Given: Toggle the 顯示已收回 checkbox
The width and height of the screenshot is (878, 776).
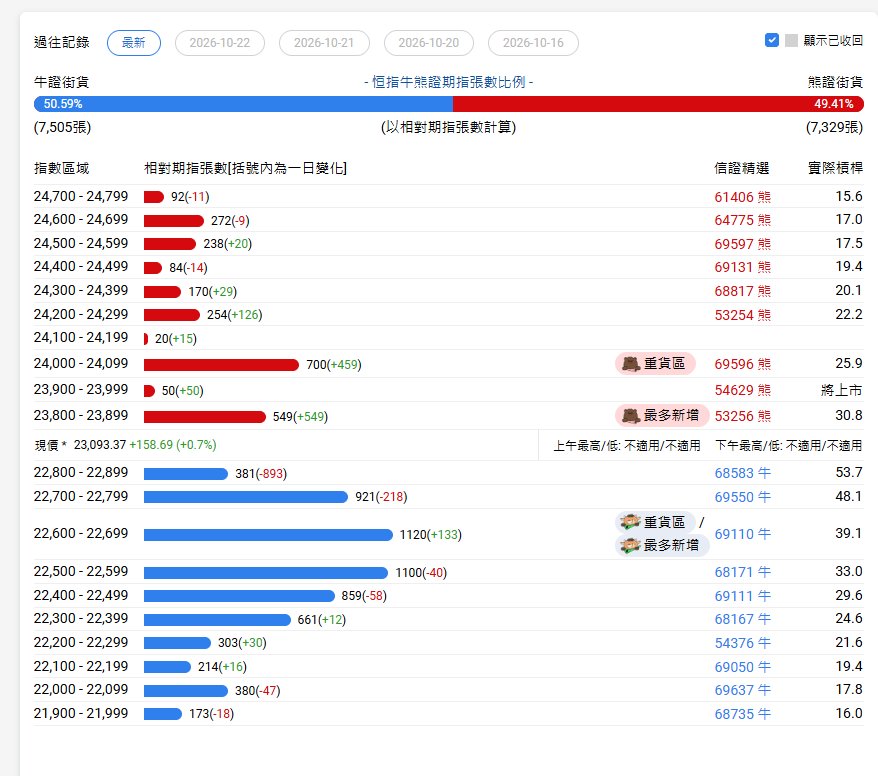Looking at the screenshot, I should [772, 40].
